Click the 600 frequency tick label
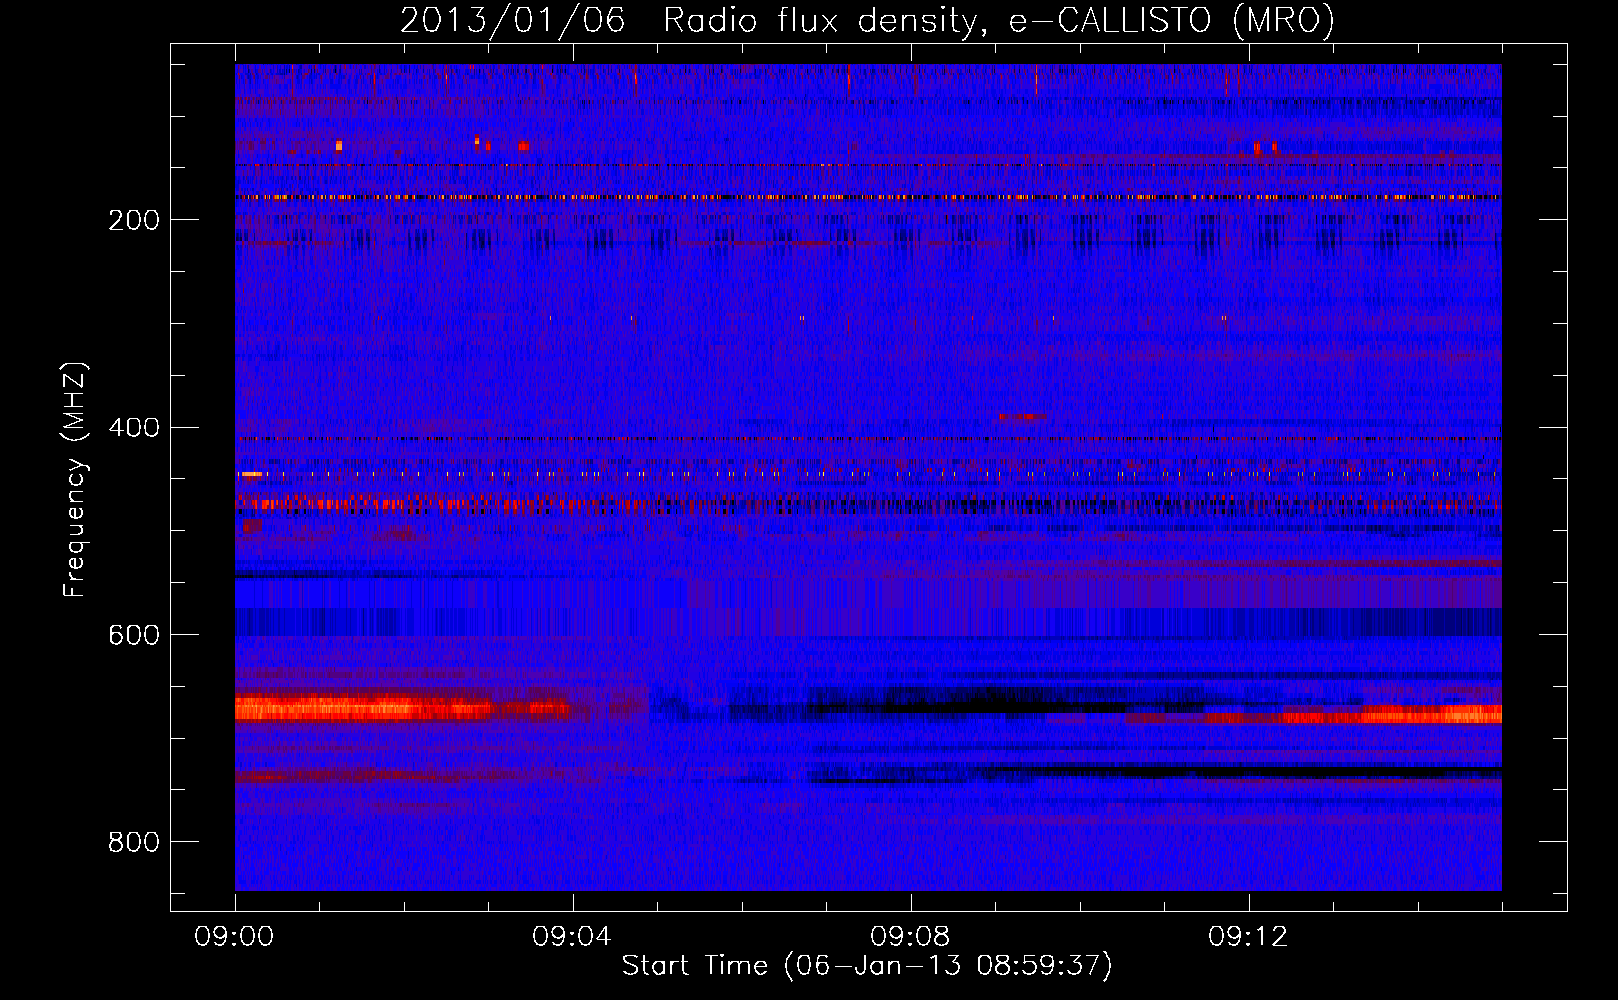1618x1000 pixels. [134, 636]
